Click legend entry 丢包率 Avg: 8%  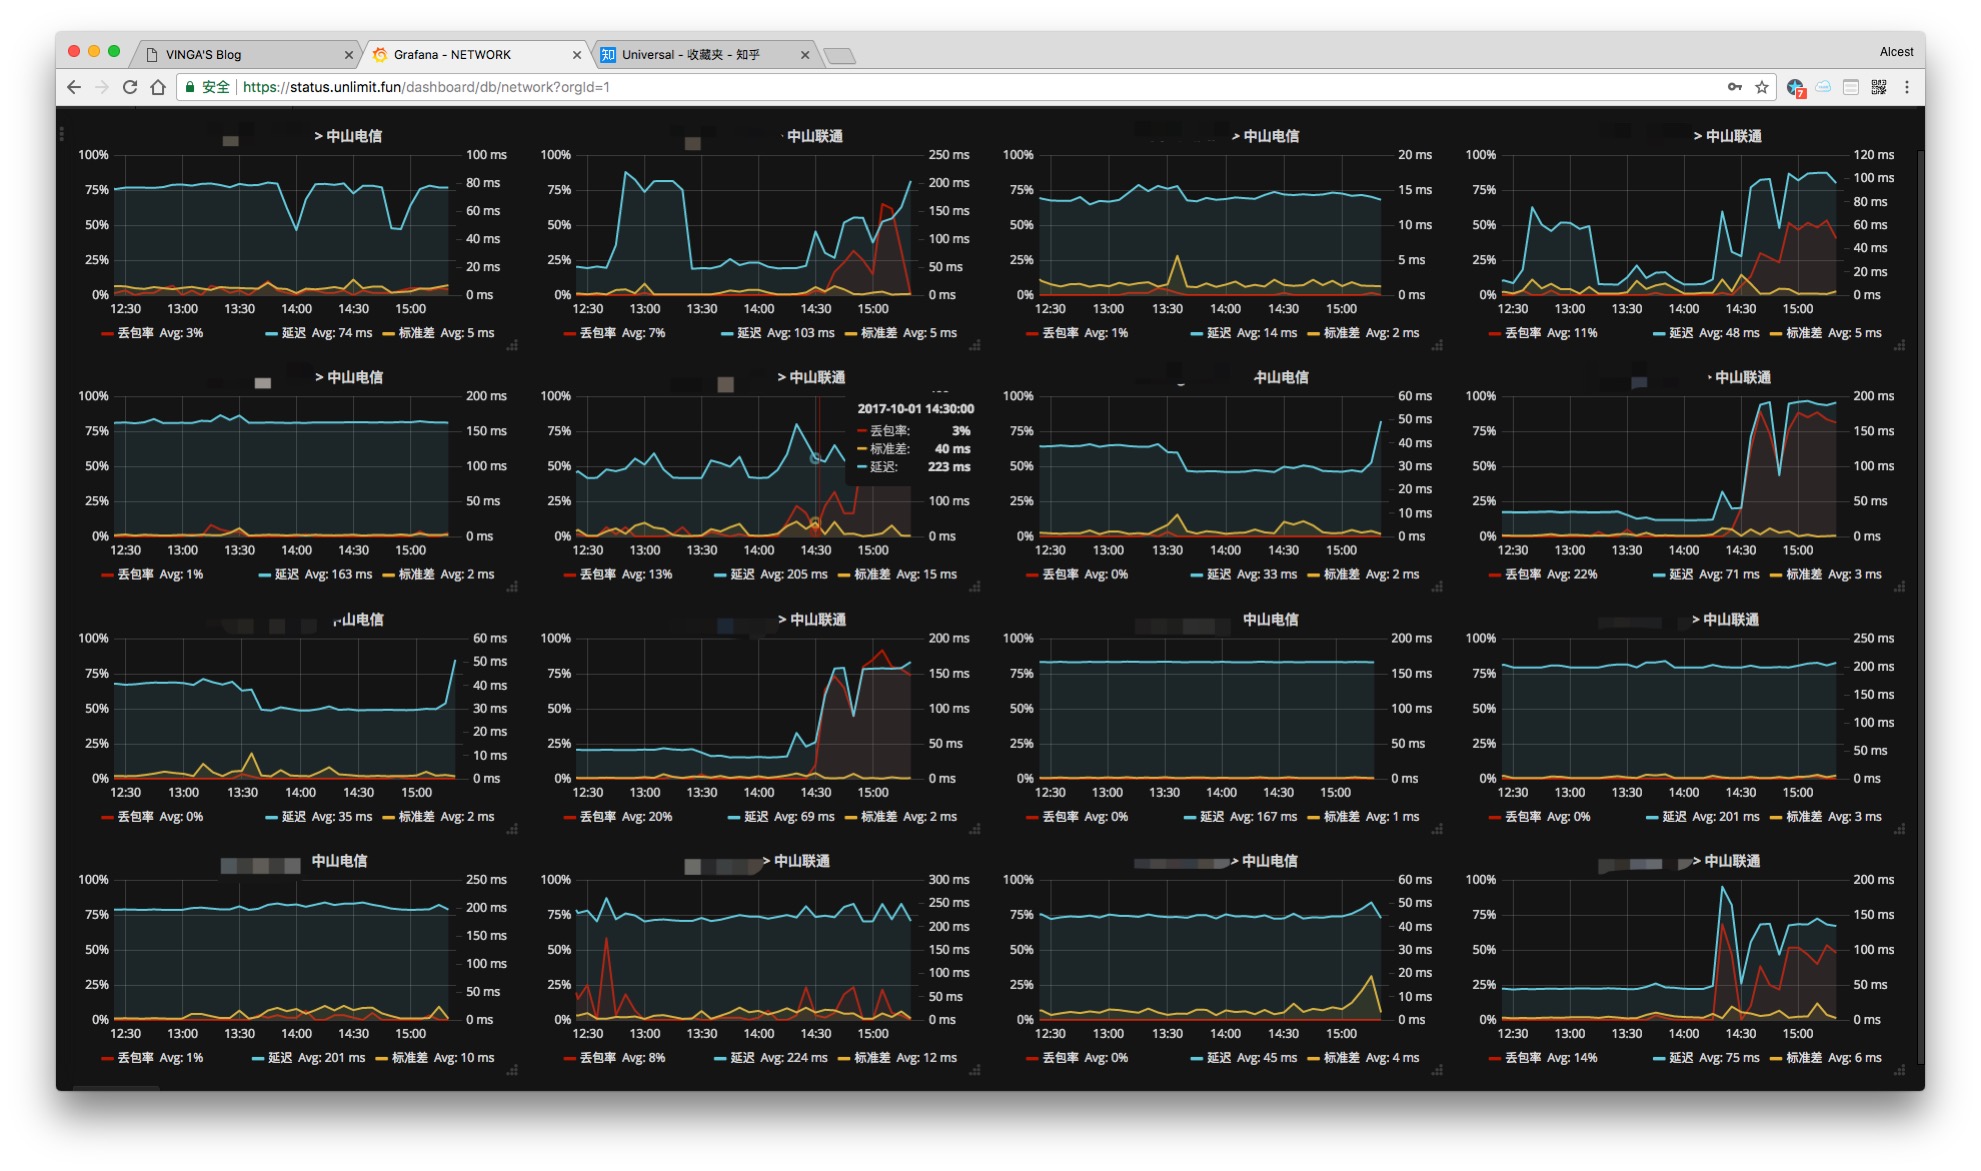[615, 1058]
